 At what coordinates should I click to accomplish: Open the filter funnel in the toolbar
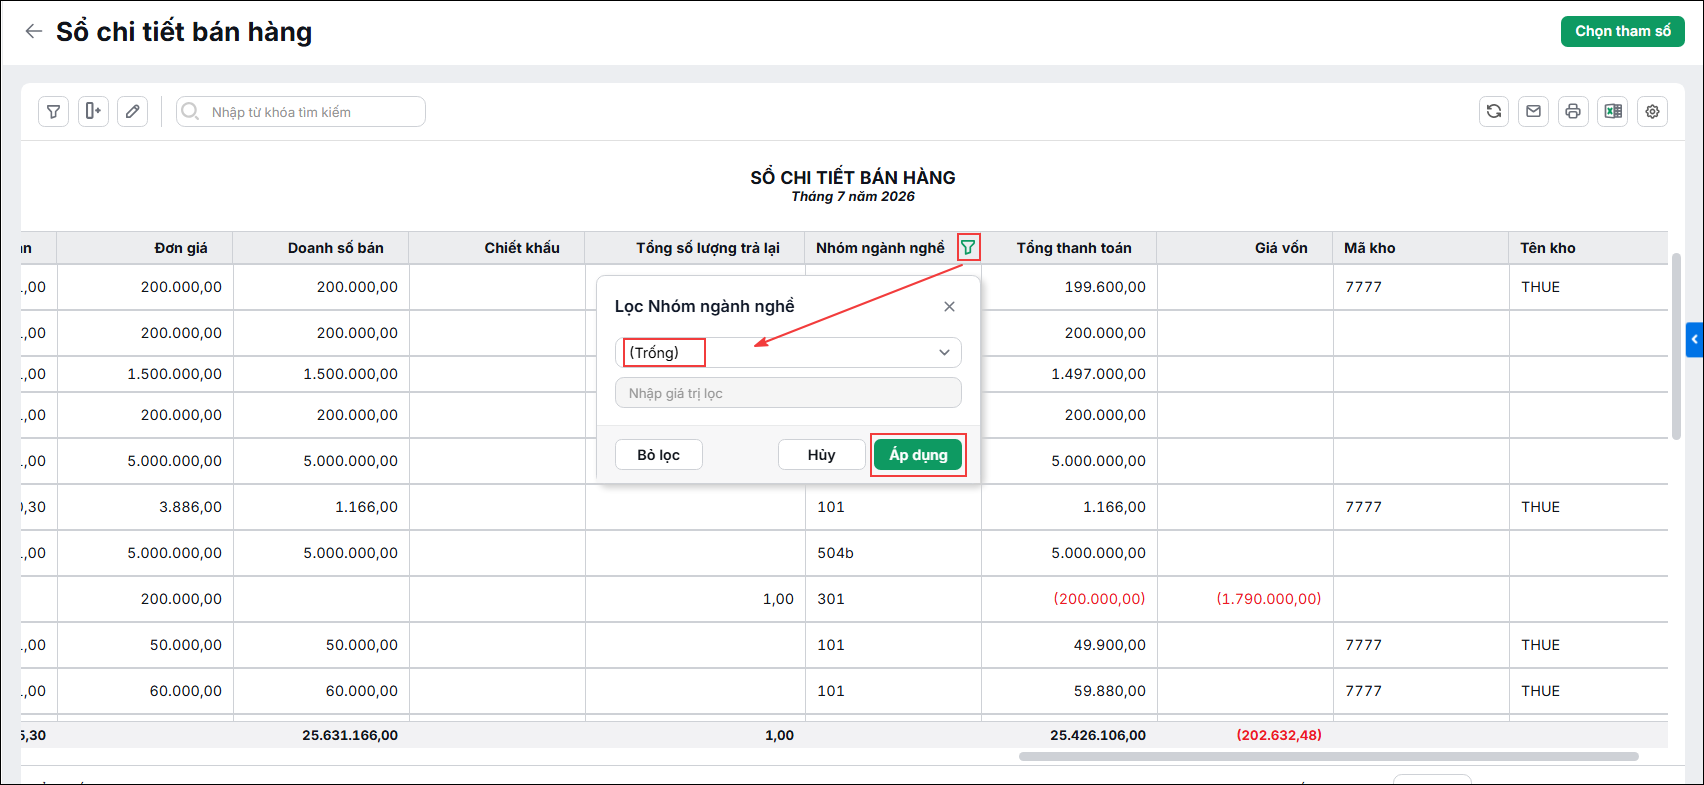(x=54, y=112)
